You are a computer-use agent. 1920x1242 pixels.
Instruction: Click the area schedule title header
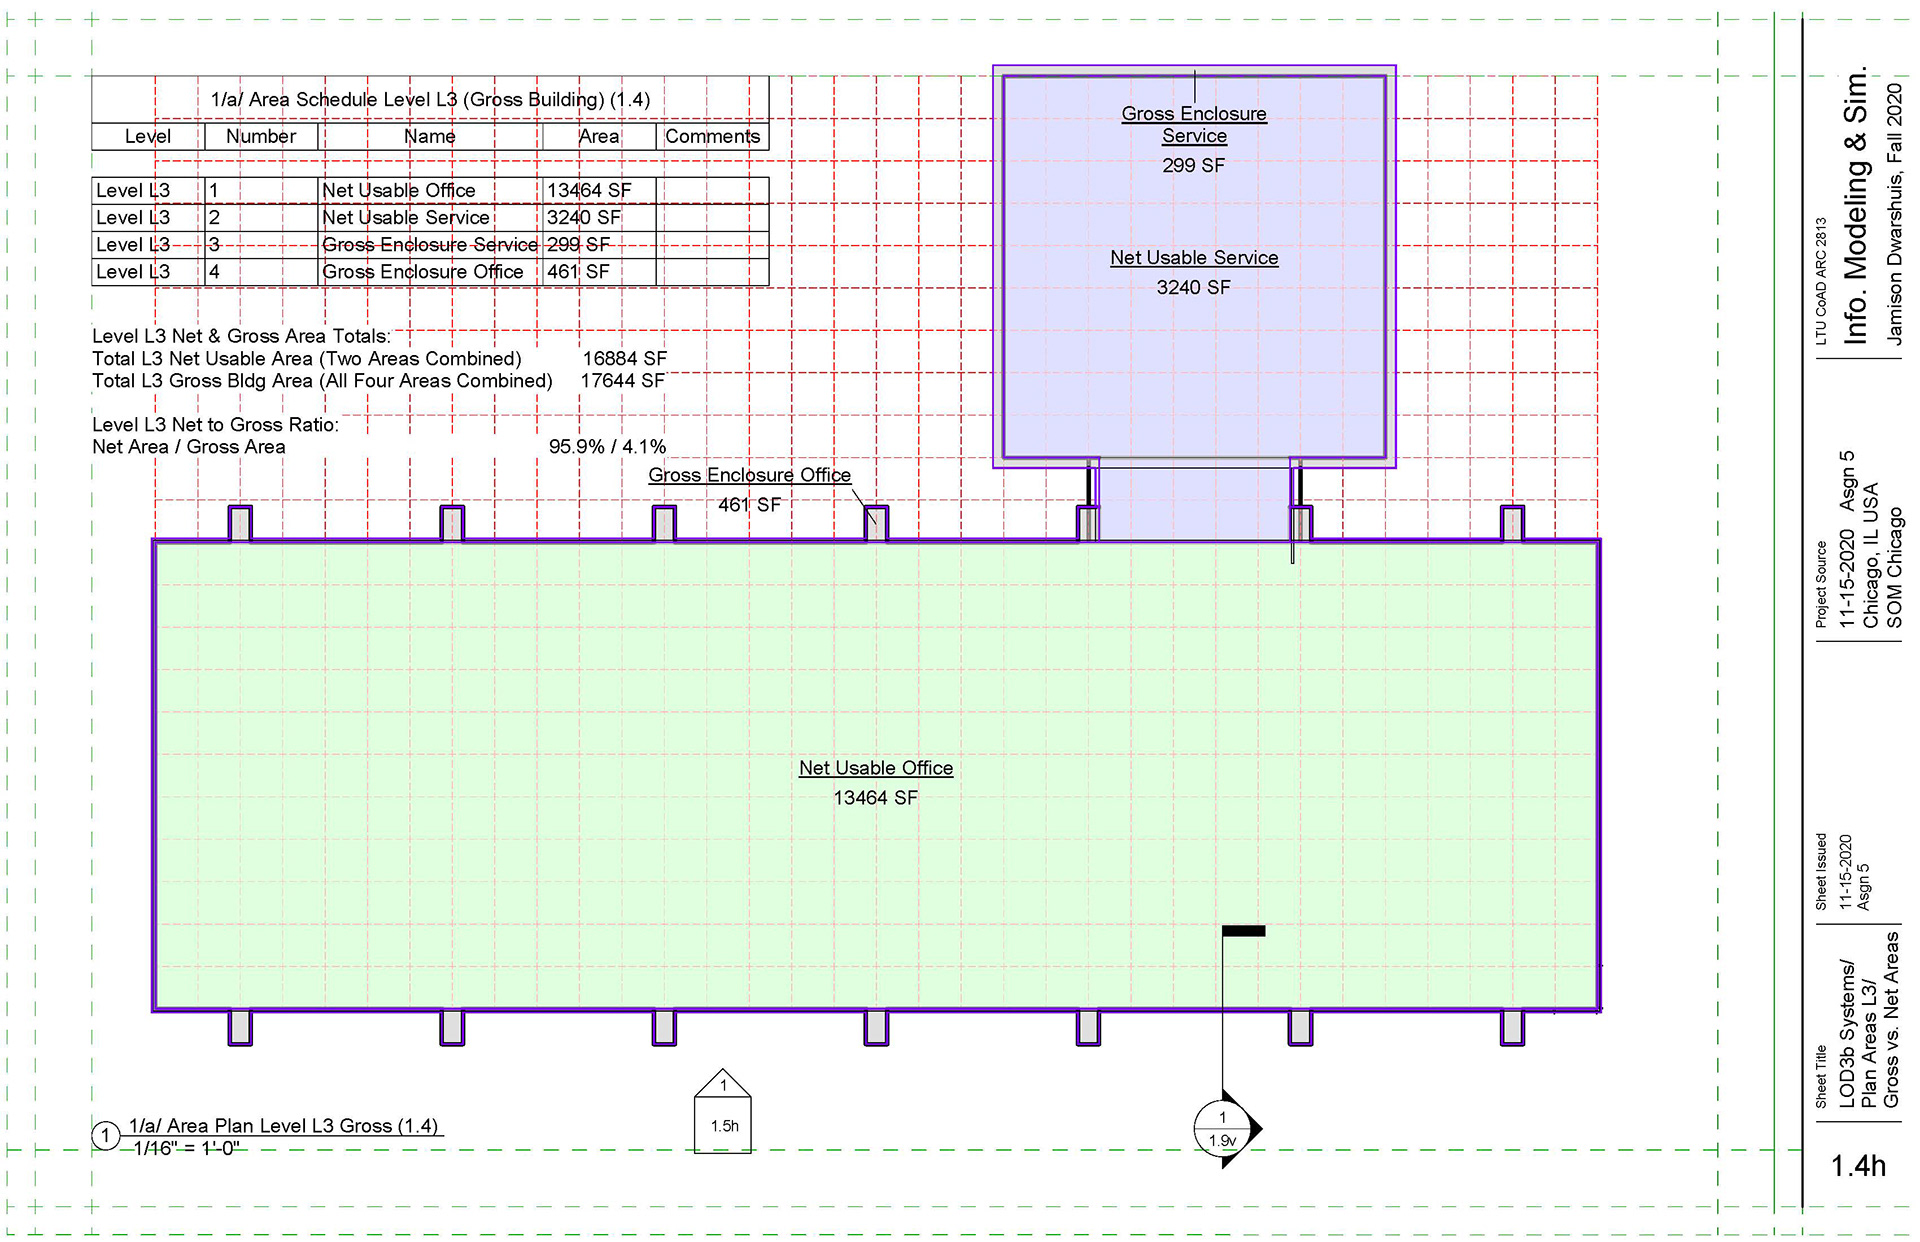(430, 99)
